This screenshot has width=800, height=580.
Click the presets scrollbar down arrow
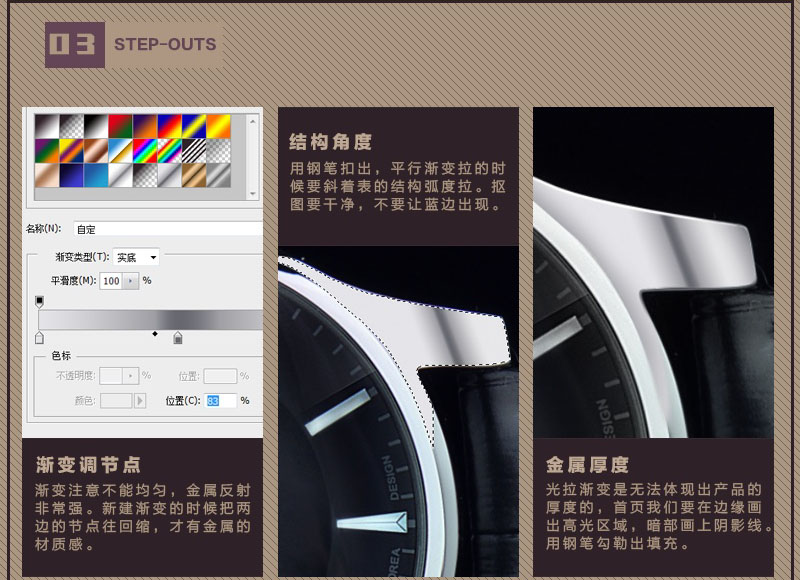tap(253, 194)
